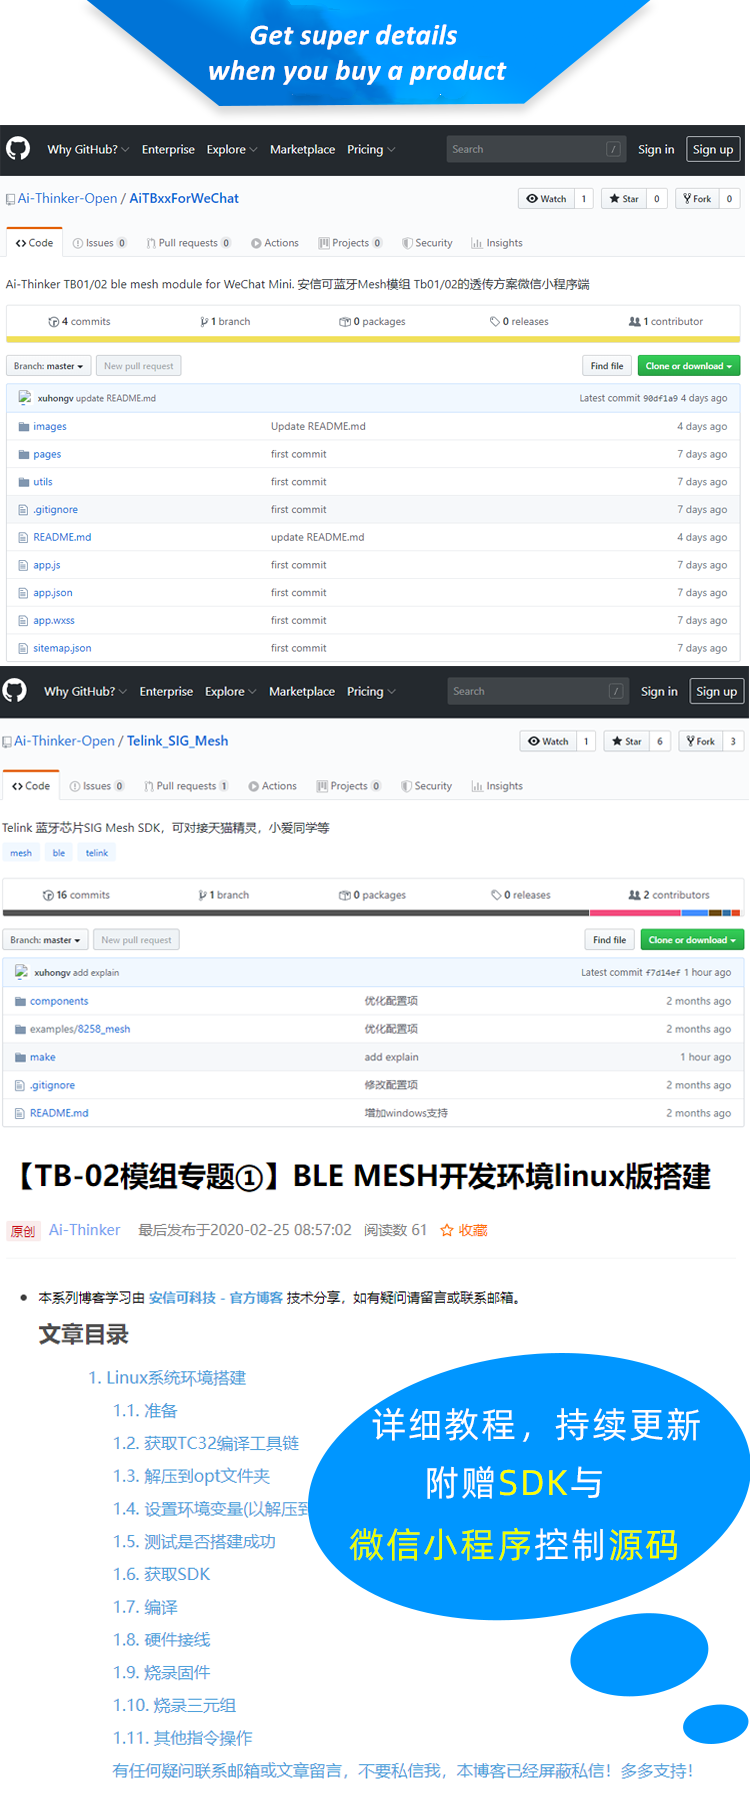Expand Pricing menu in Telink_SIG_Mesh header
The width and height of the screenshot is (750, 1799).
pos(371,691)
